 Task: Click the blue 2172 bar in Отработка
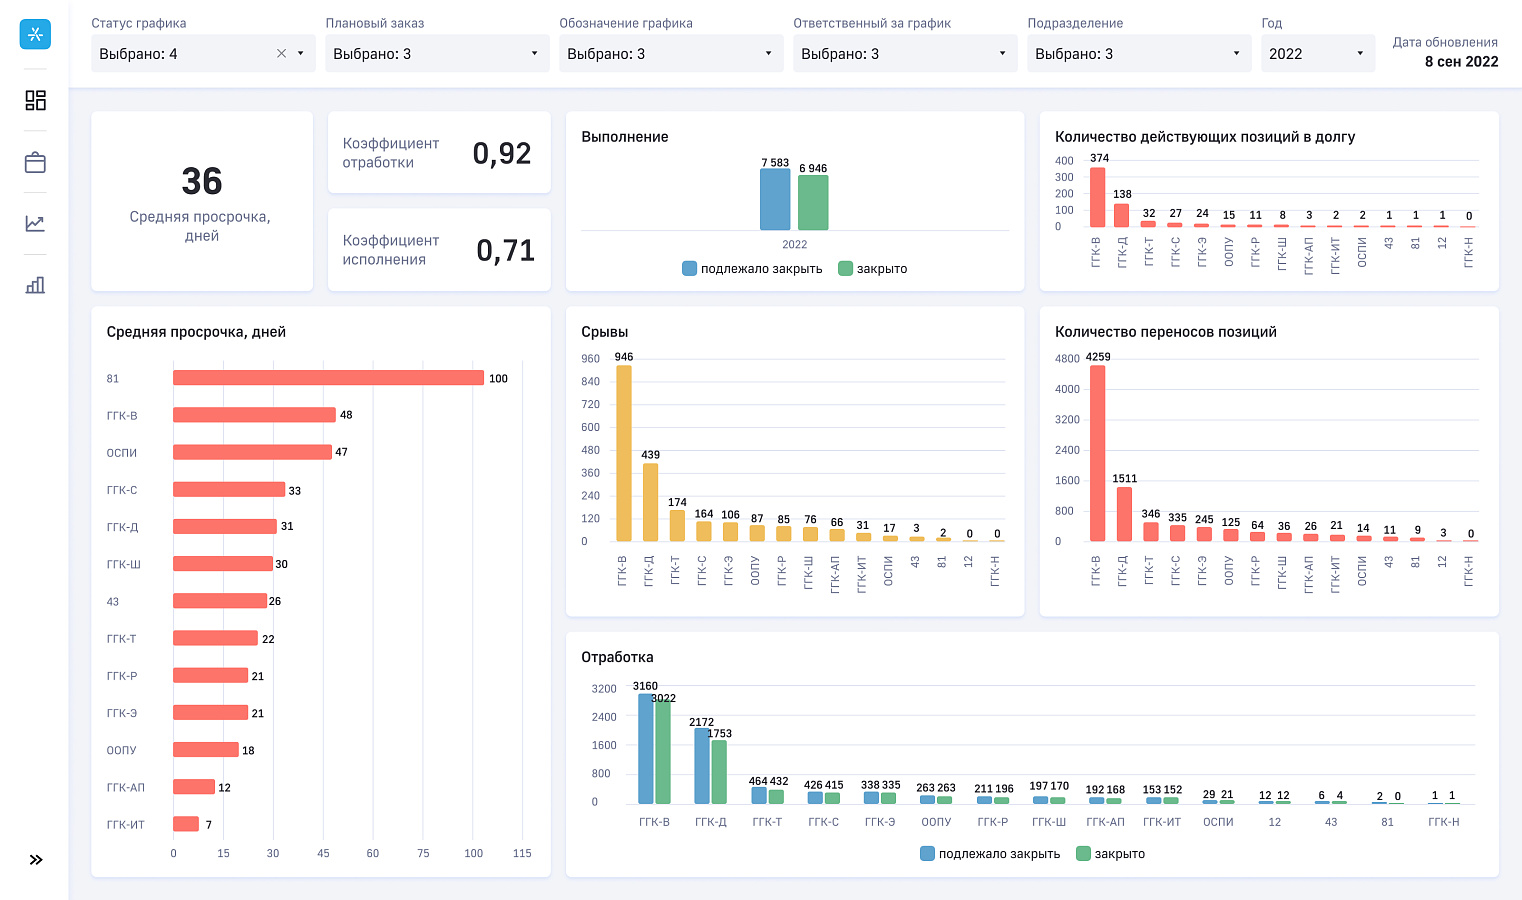coord(702,766)
